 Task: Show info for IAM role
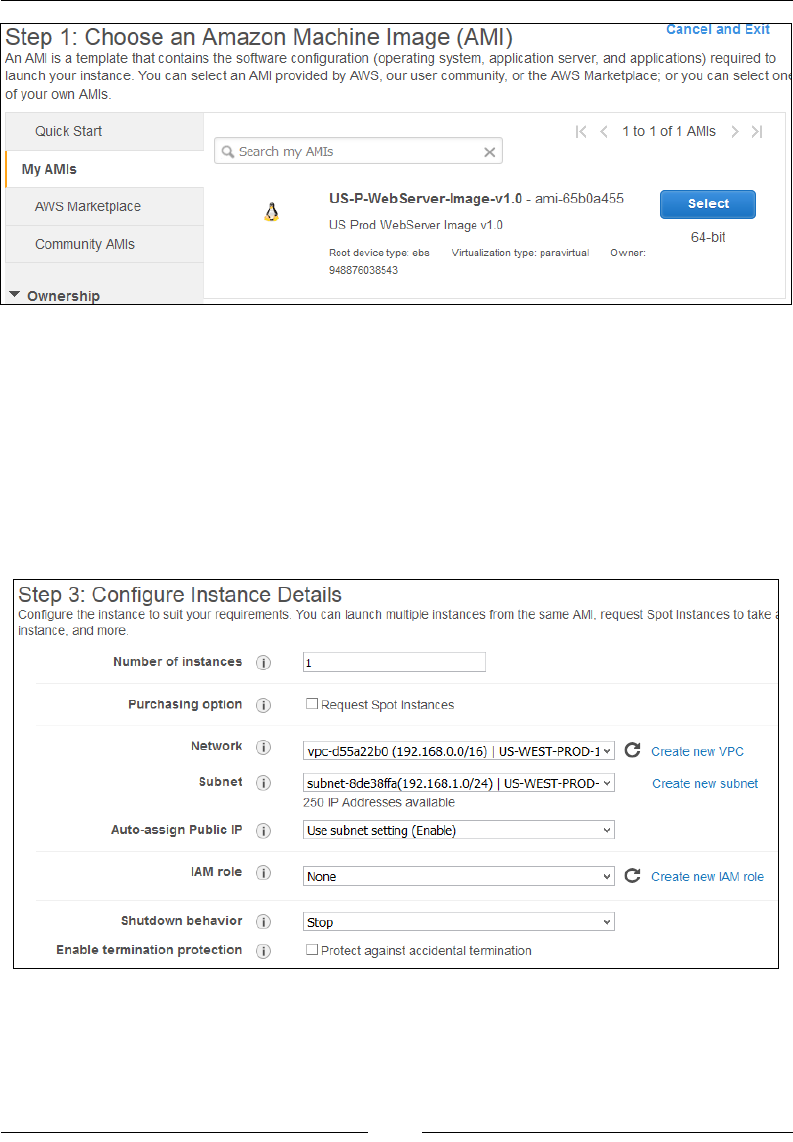(x=264, y=873)
